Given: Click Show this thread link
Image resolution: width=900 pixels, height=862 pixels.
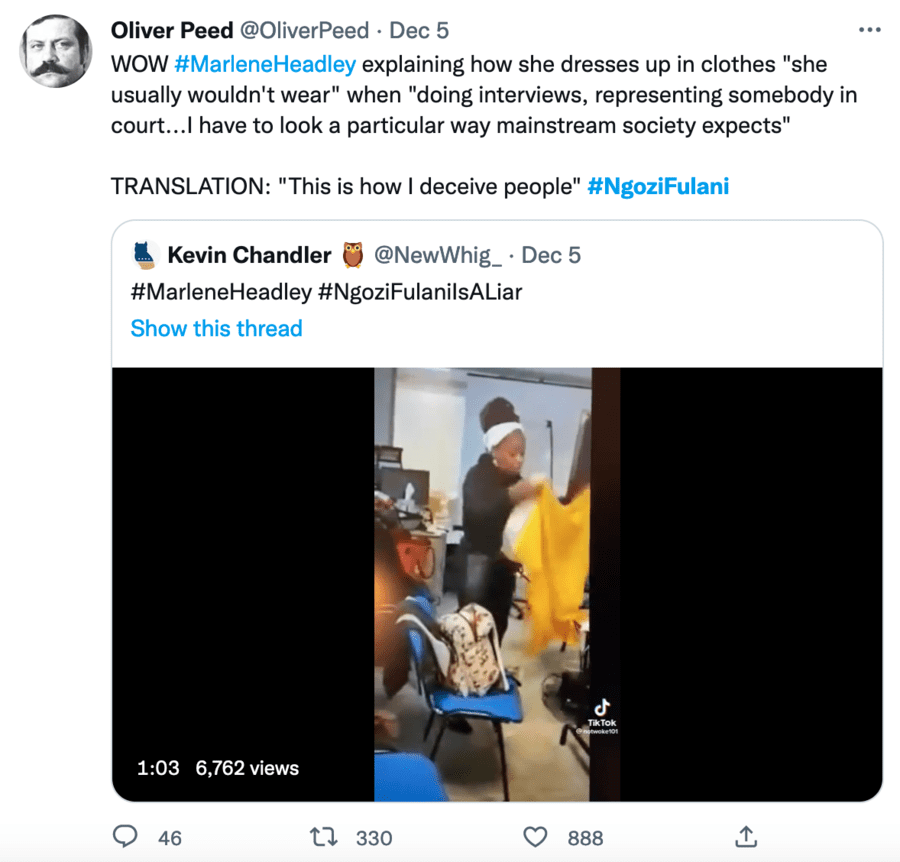Looking at the screenshot, I should [x=216, y=328].
